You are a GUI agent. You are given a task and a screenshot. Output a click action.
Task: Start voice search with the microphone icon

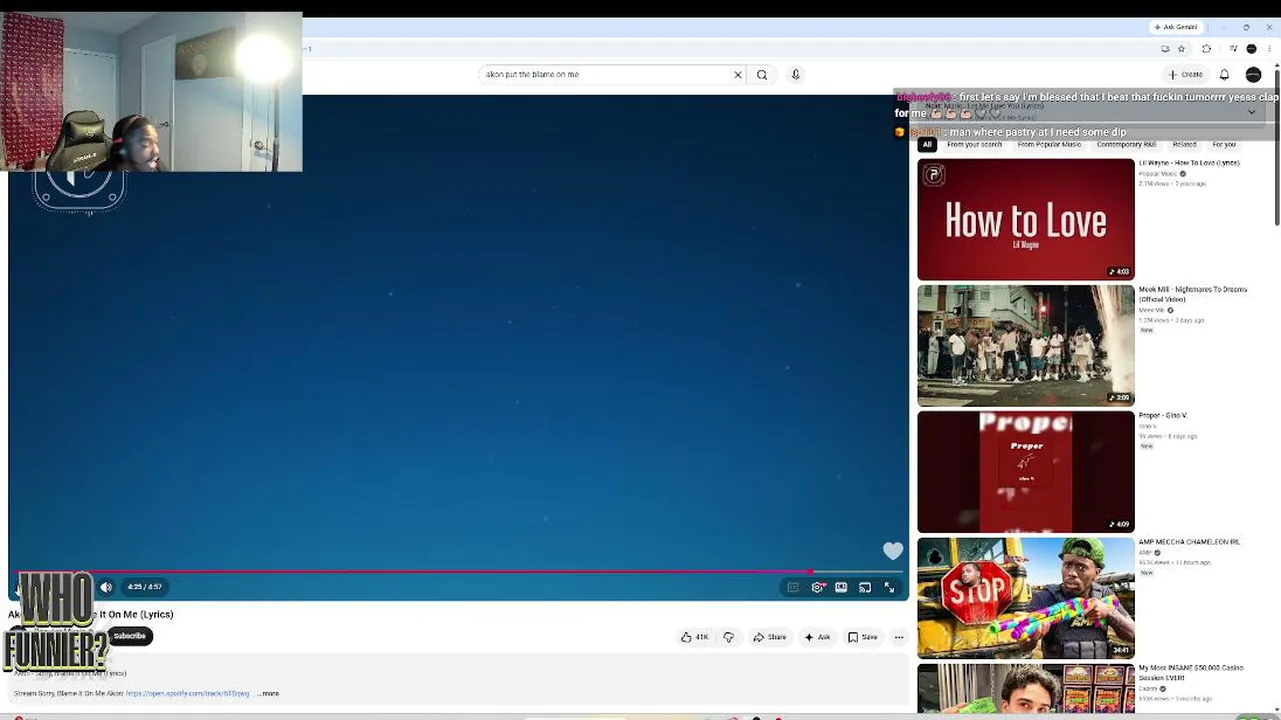796,74
